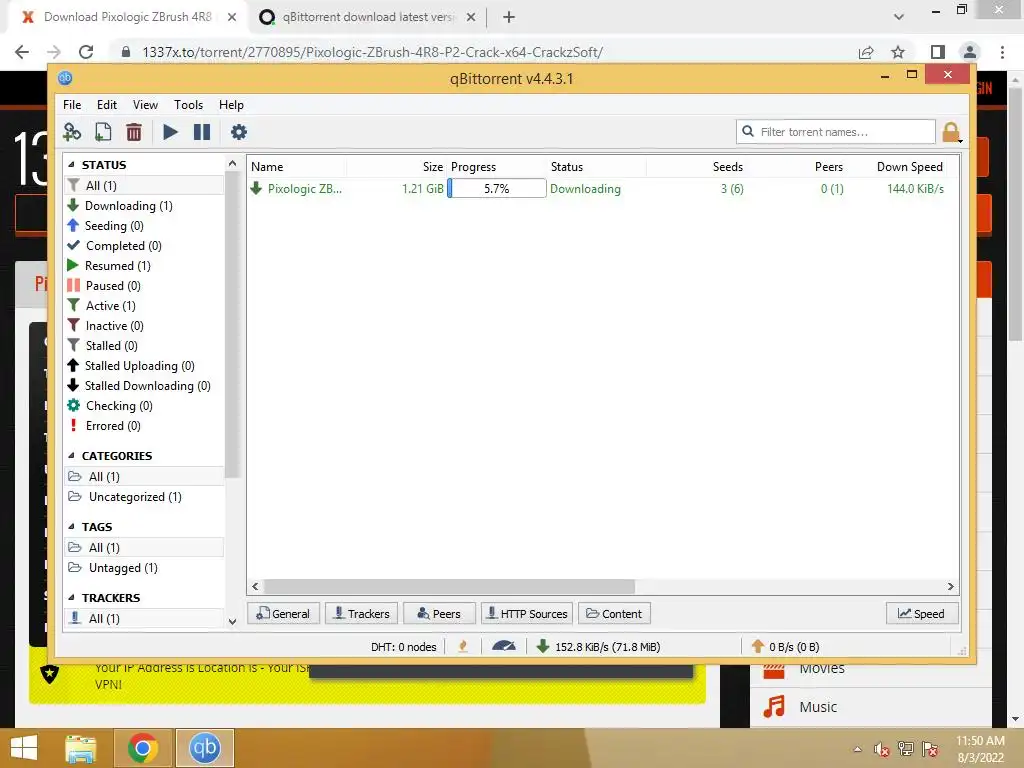Click the orange lock UI icon
The height and width of the screenshot is (768, 1024).
(x=951, y=132)
